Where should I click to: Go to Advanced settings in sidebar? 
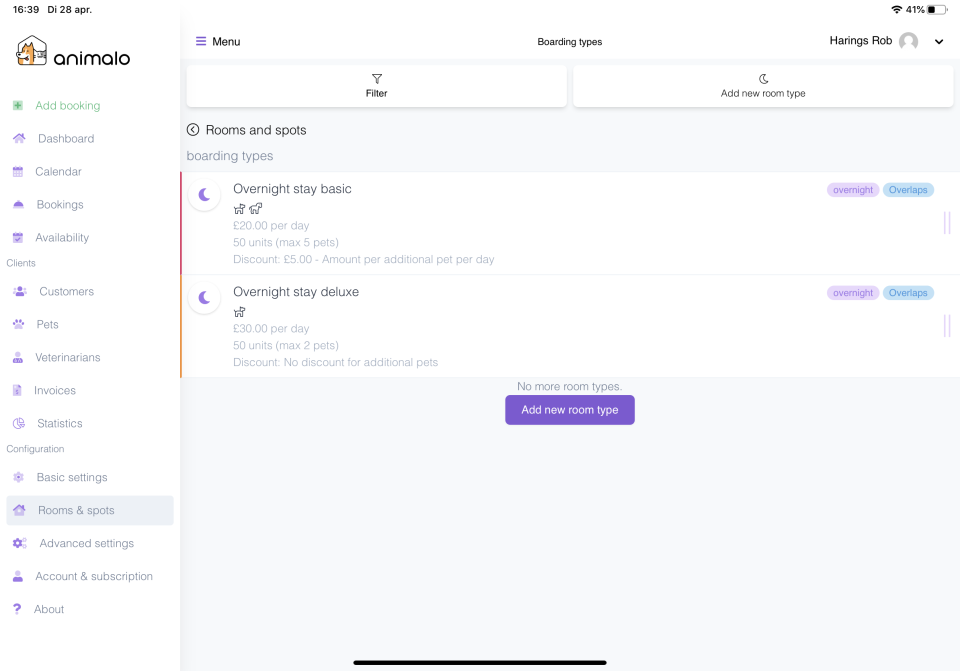pyautogui.click(x=86, y=543)
